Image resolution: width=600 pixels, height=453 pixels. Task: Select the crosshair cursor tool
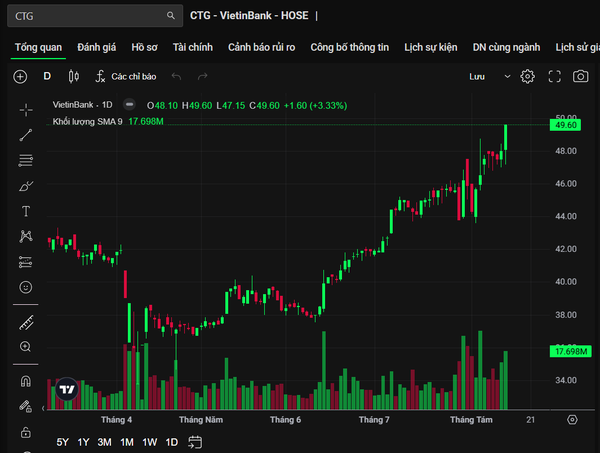click(x=26, y=110)
